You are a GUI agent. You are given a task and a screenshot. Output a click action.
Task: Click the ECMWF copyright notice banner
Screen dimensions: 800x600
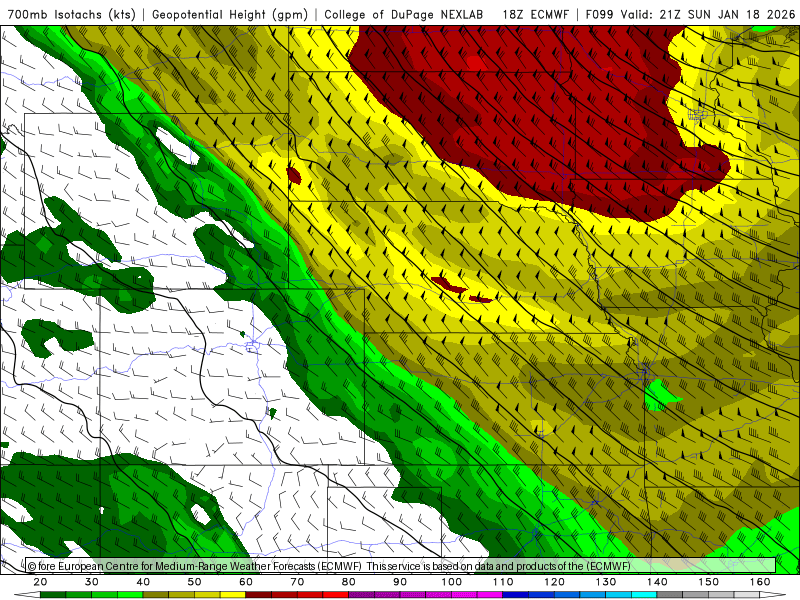(x=401, y=565)
